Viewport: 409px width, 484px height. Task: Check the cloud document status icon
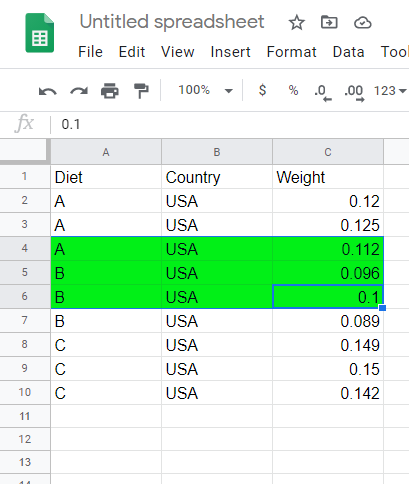point(363,23)
